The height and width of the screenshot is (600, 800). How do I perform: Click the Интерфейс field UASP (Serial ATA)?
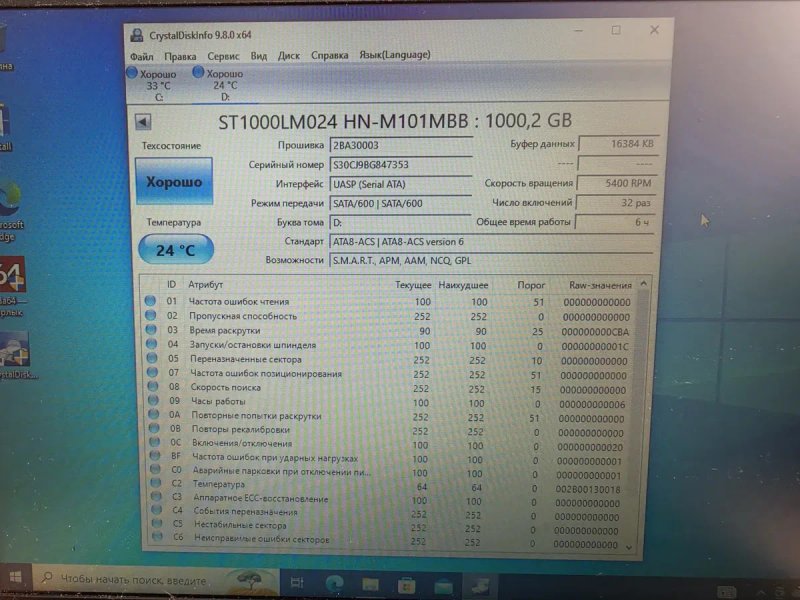(401, 184)
